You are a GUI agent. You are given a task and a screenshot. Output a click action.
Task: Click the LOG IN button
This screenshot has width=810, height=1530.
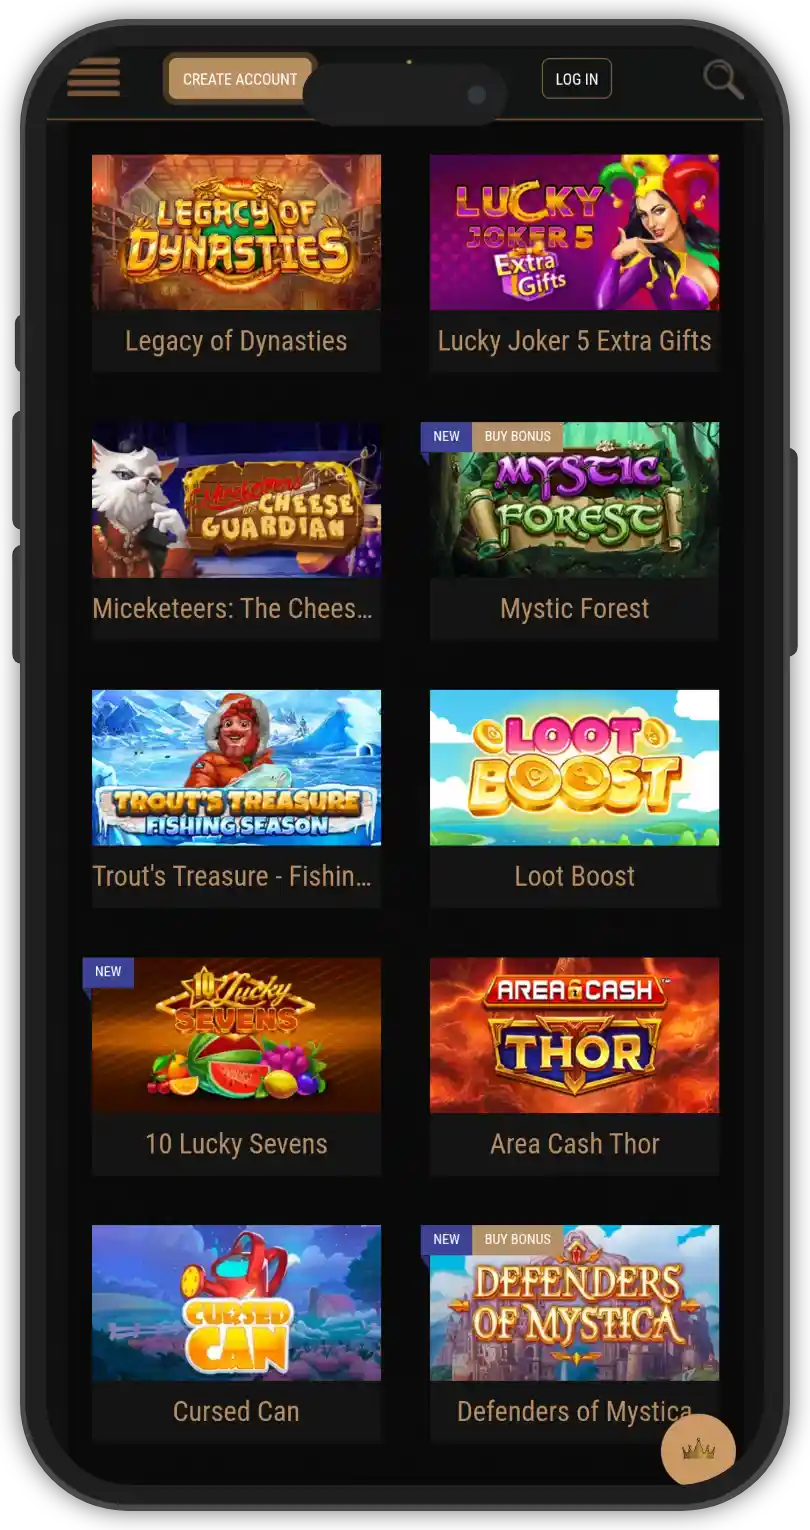577,79
